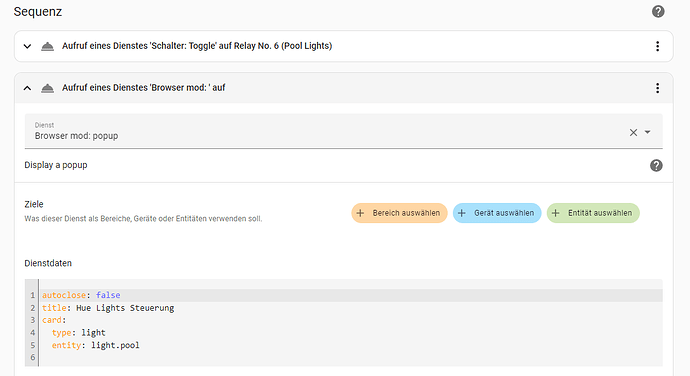
Task: Click the 'Sequenz' heading
Action: pos(38,11)
